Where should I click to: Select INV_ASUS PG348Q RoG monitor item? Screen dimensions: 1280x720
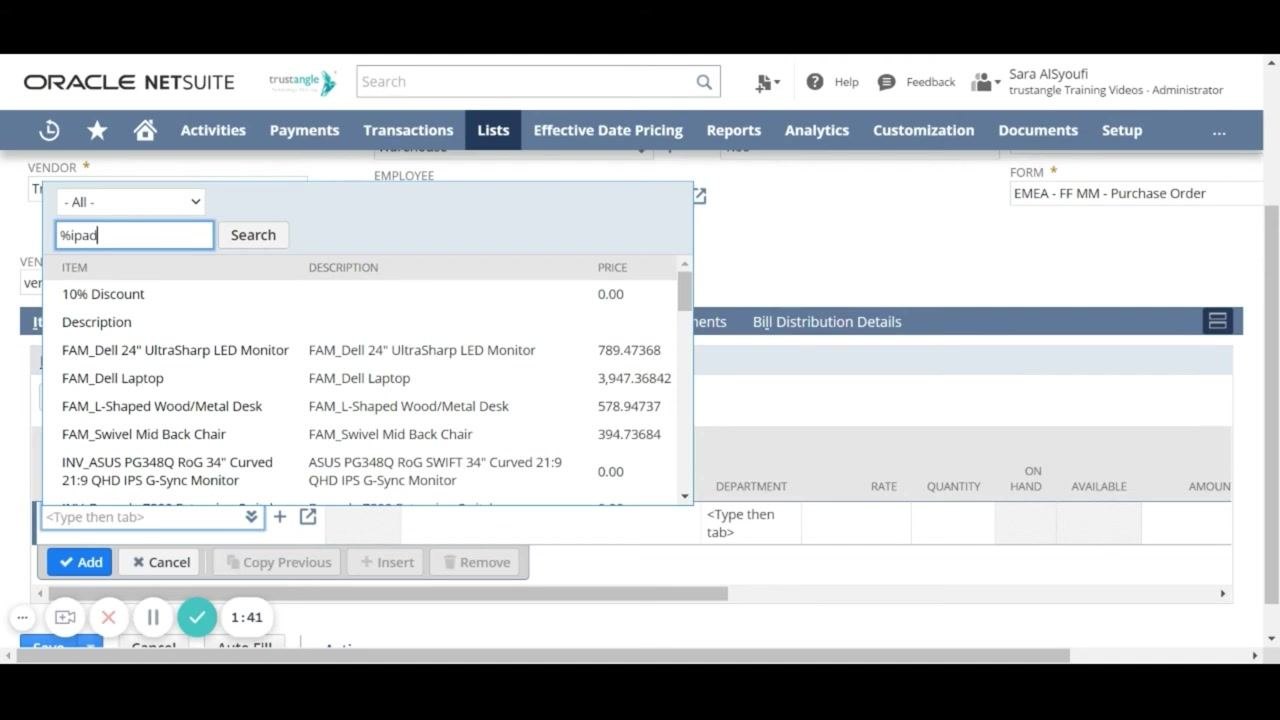pos(167,471)
